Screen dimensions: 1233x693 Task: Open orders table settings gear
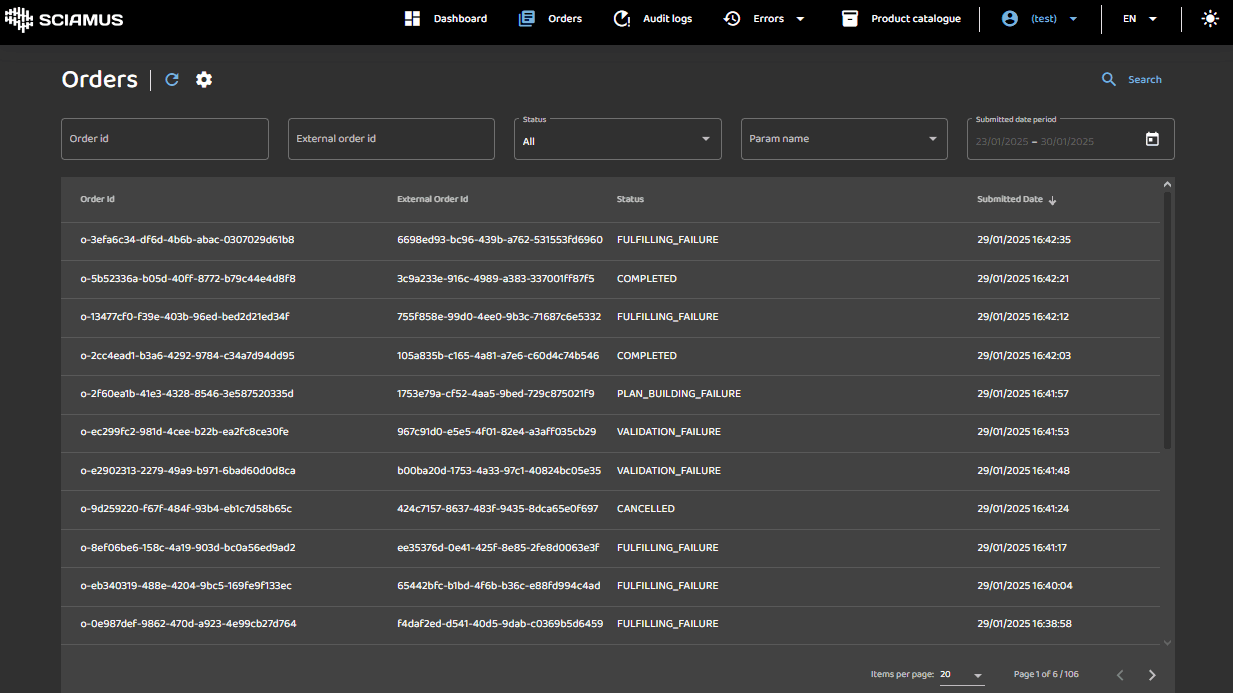[x=204, y=80]
